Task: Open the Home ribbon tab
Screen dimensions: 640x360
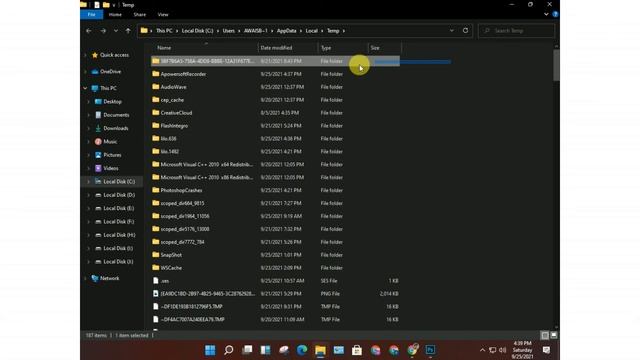Action: pyautogui.click(x=115, y=14)
